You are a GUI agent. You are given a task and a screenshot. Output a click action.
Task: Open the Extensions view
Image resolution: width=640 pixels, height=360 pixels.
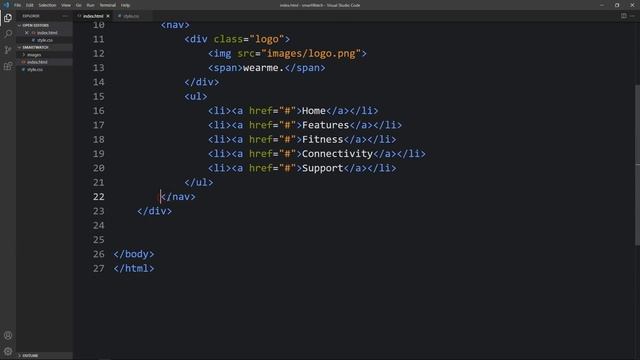coord(8,66)
